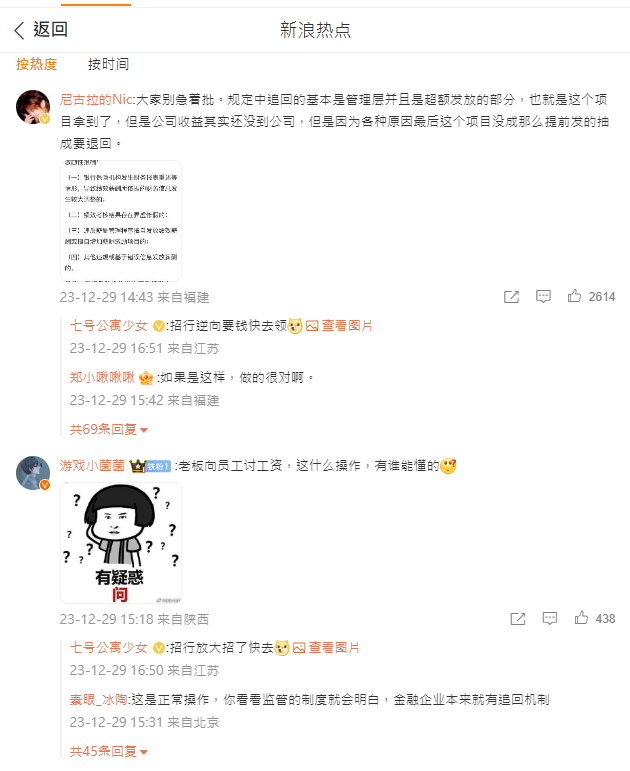Open 素眼_冰陶 user profile link

click(x=98, y=699)
